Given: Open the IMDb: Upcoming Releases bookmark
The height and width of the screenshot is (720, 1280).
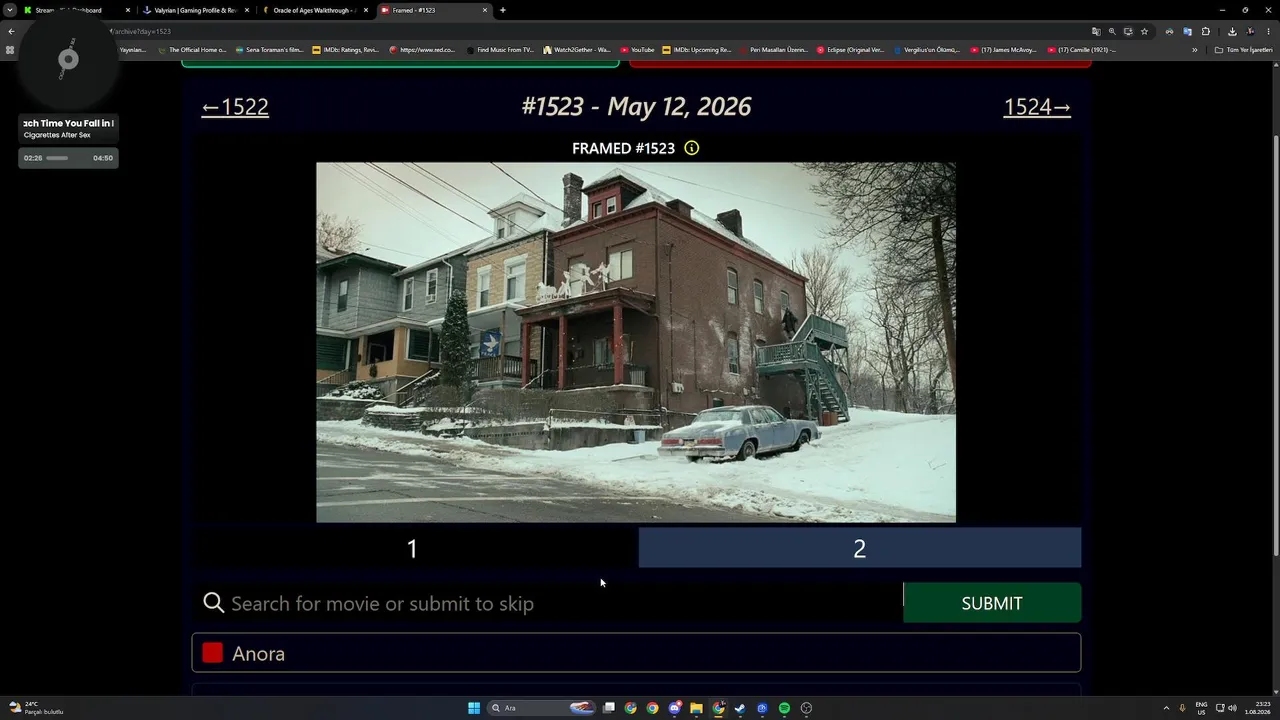Looking at the screenshot, I should [697, 50].
